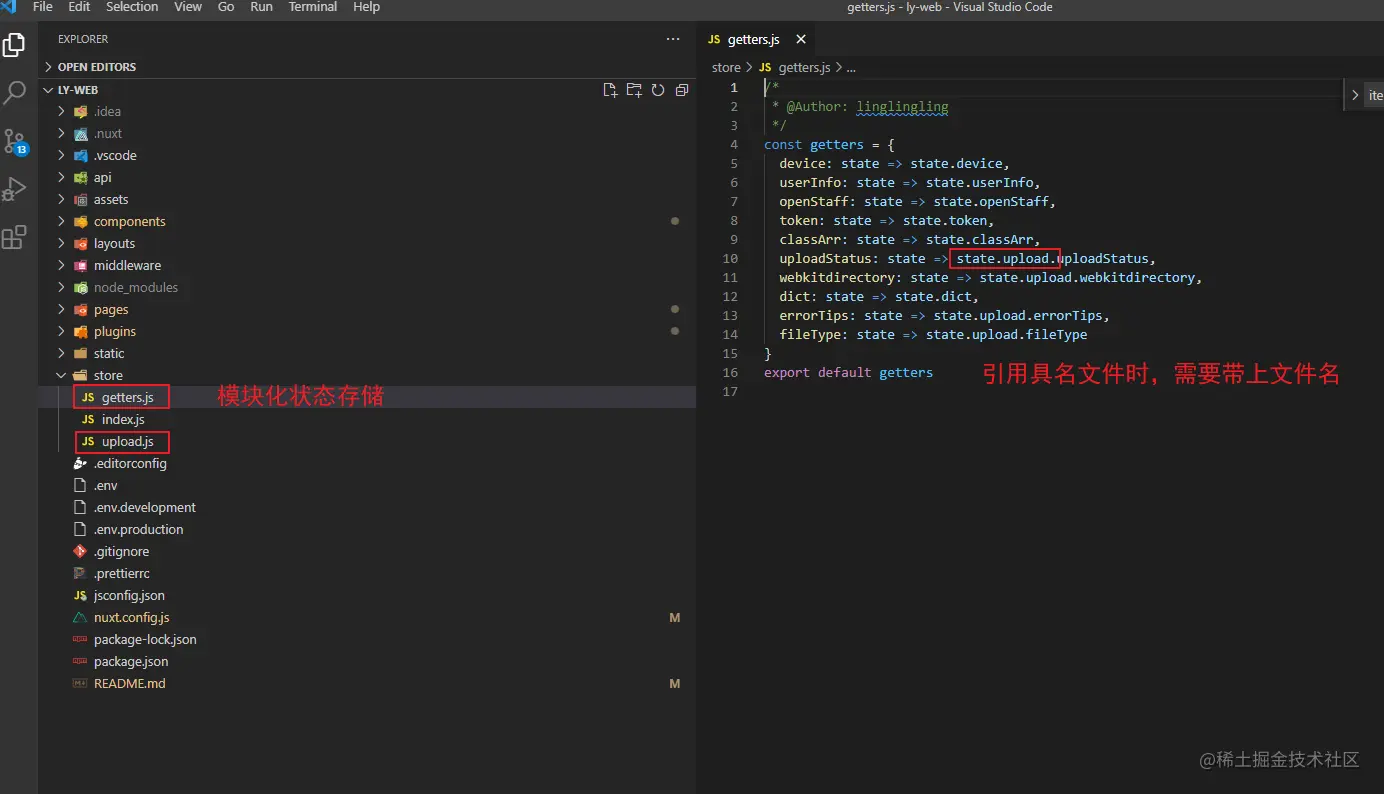Click the linglingling author name in comment
Image resolution: width=1384 pixels, height=794 pixels.
pos(902,107)
